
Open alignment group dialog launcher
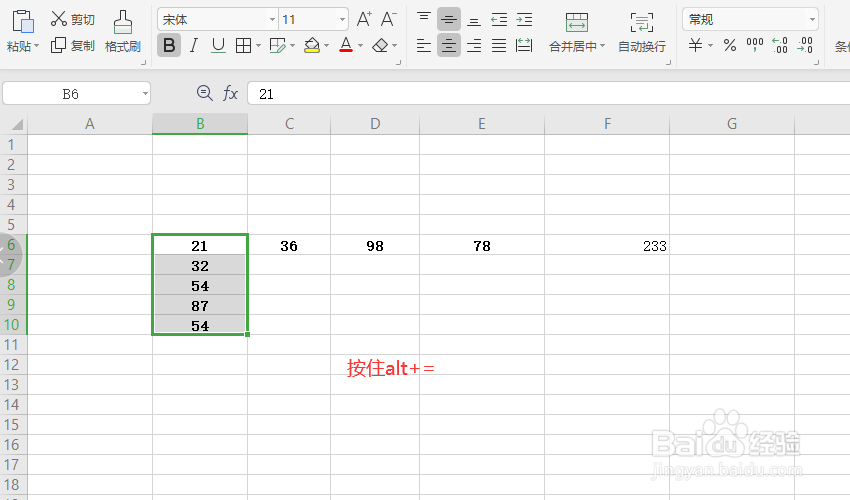tap(668, 62)
